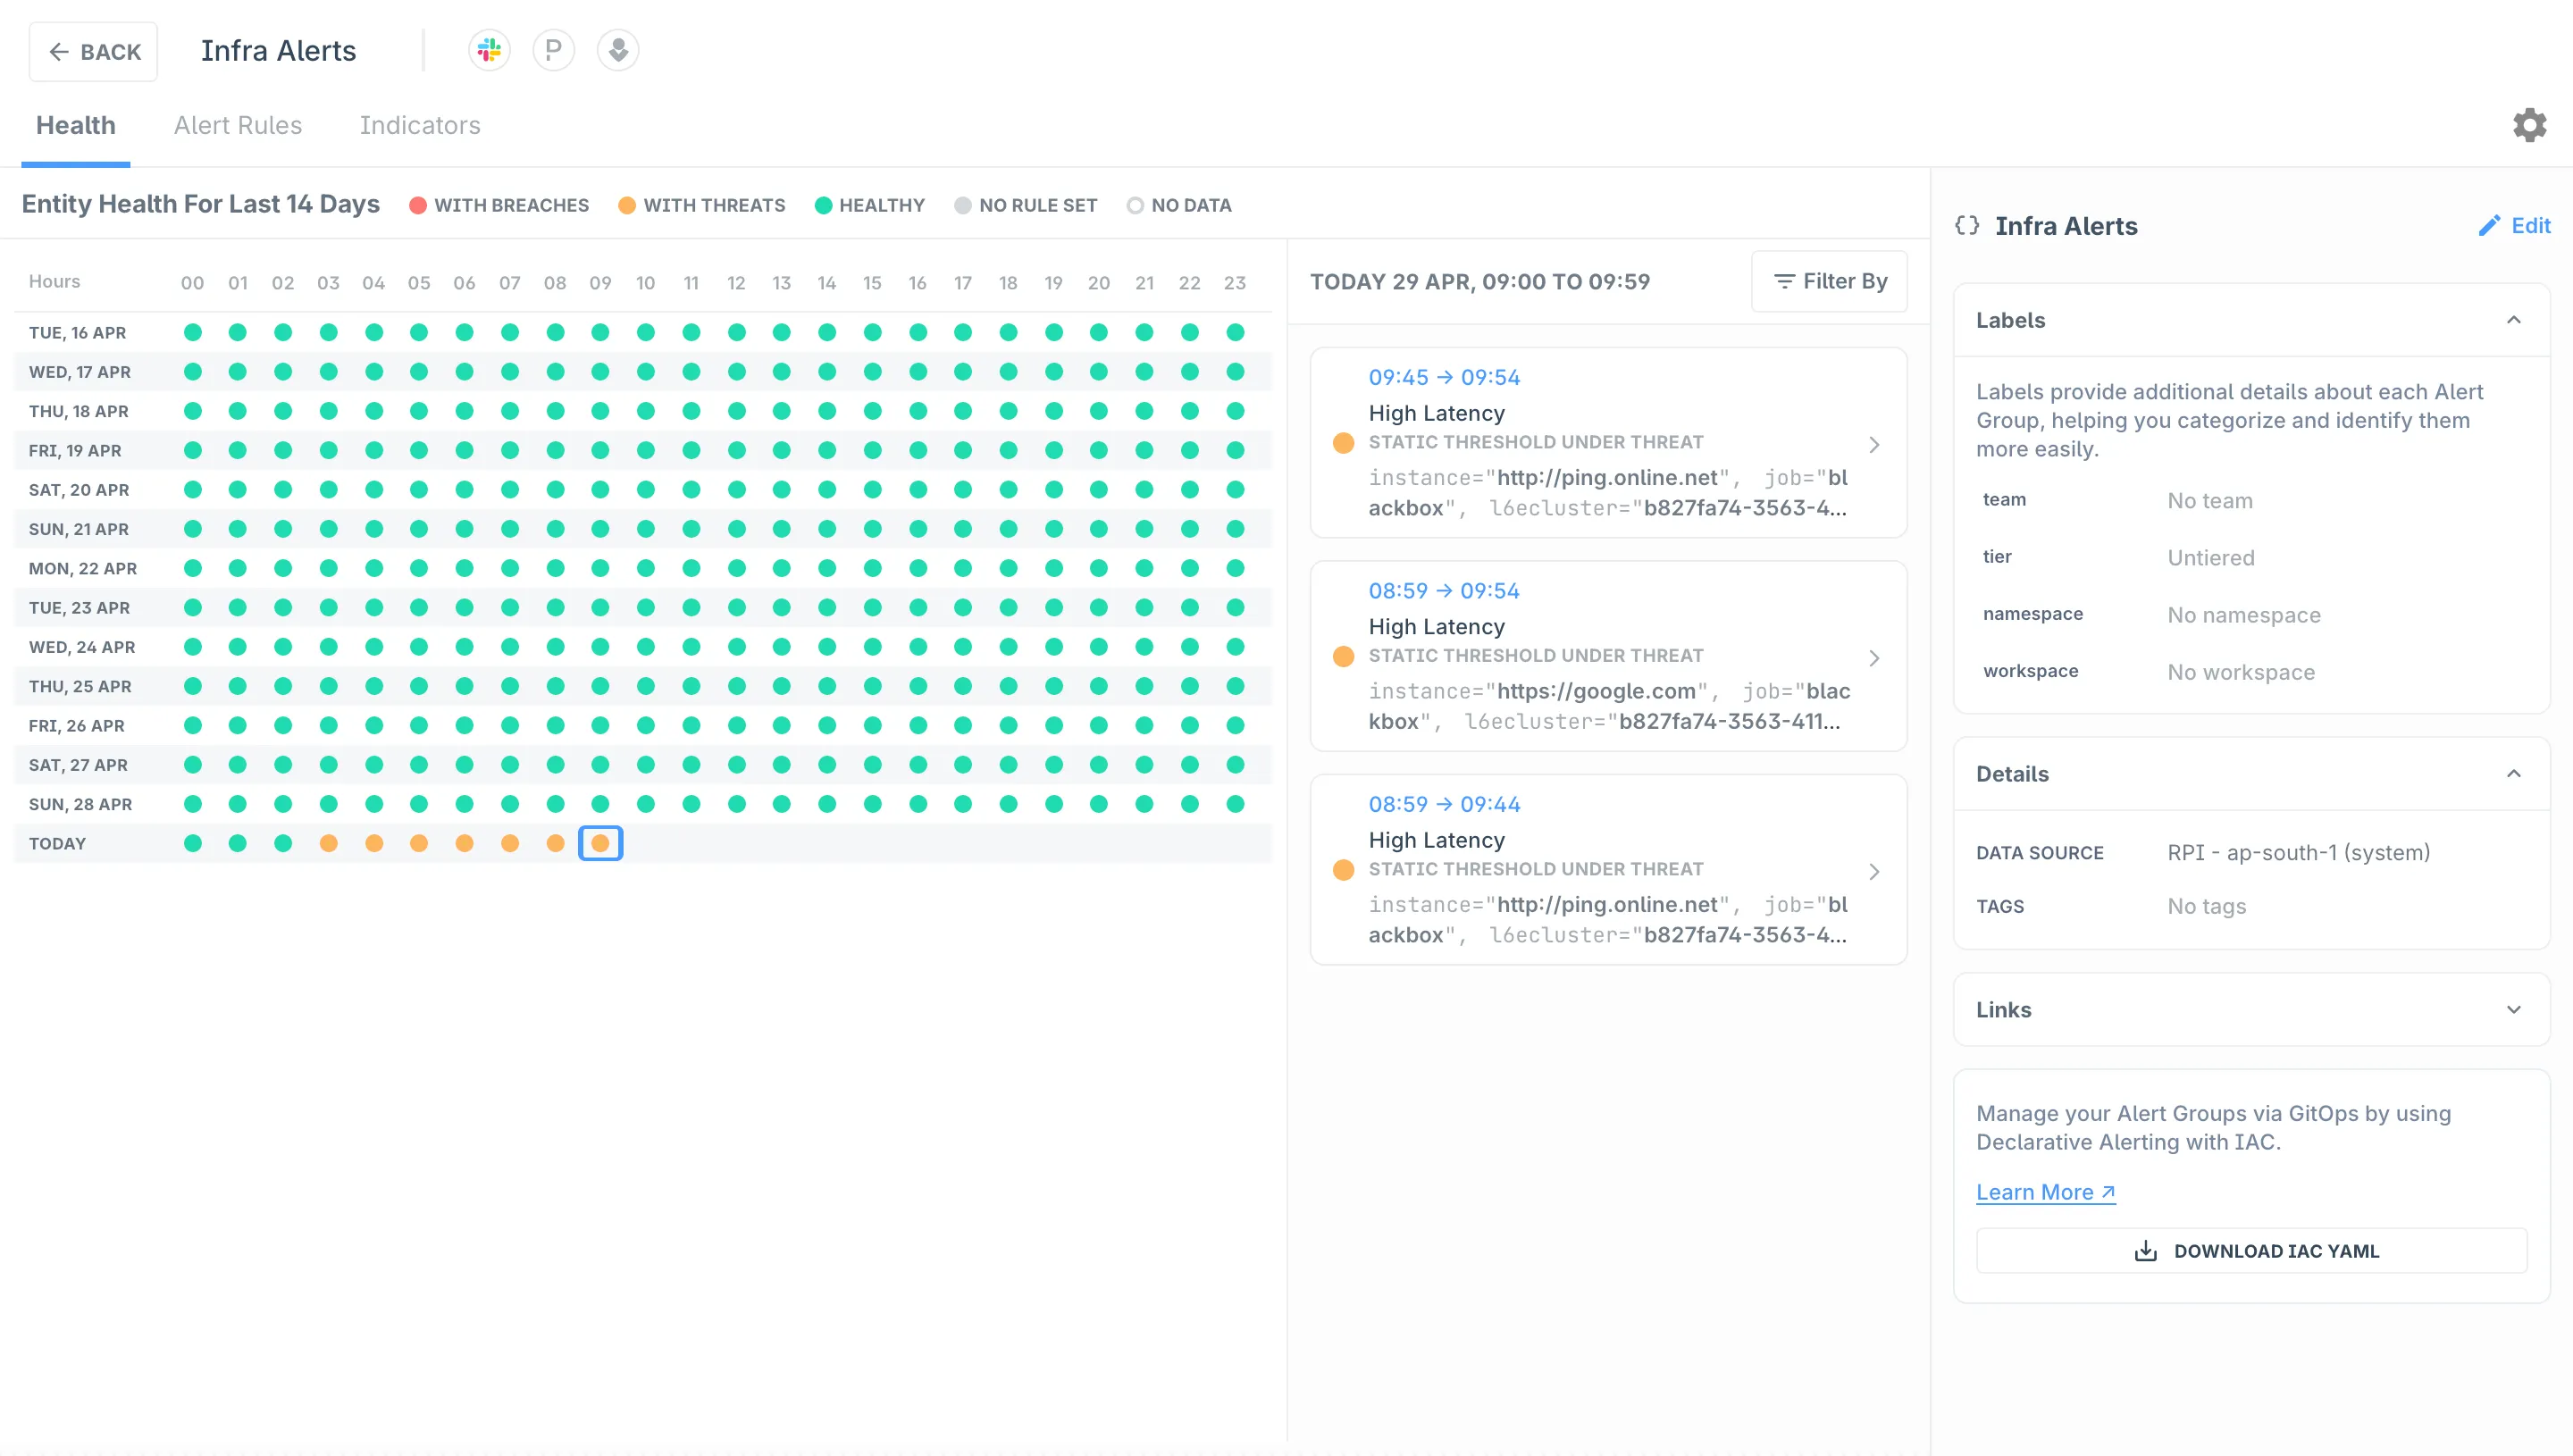Open the 09:45 to 09:54 High Latency alert arrow
The height and width of the screenshot is (1456, 2573).
coord(1874,445)
